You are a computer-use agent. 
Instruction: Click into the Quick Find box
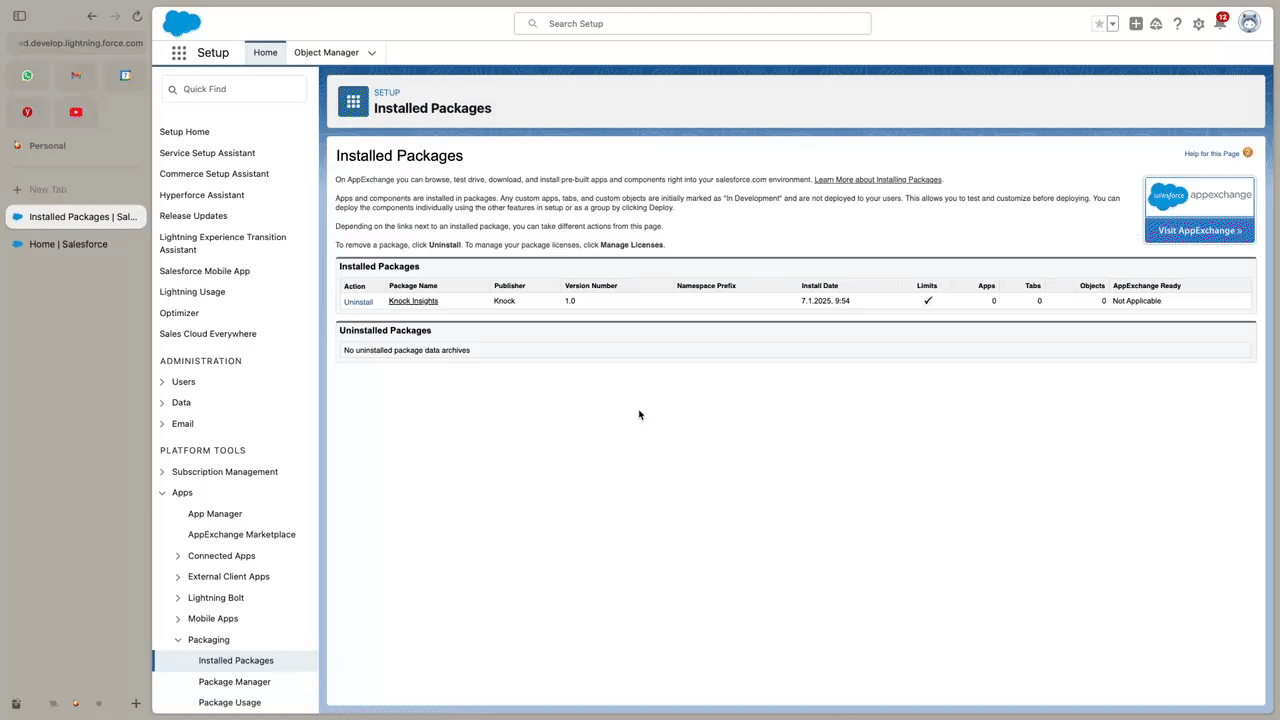point(234,89)
